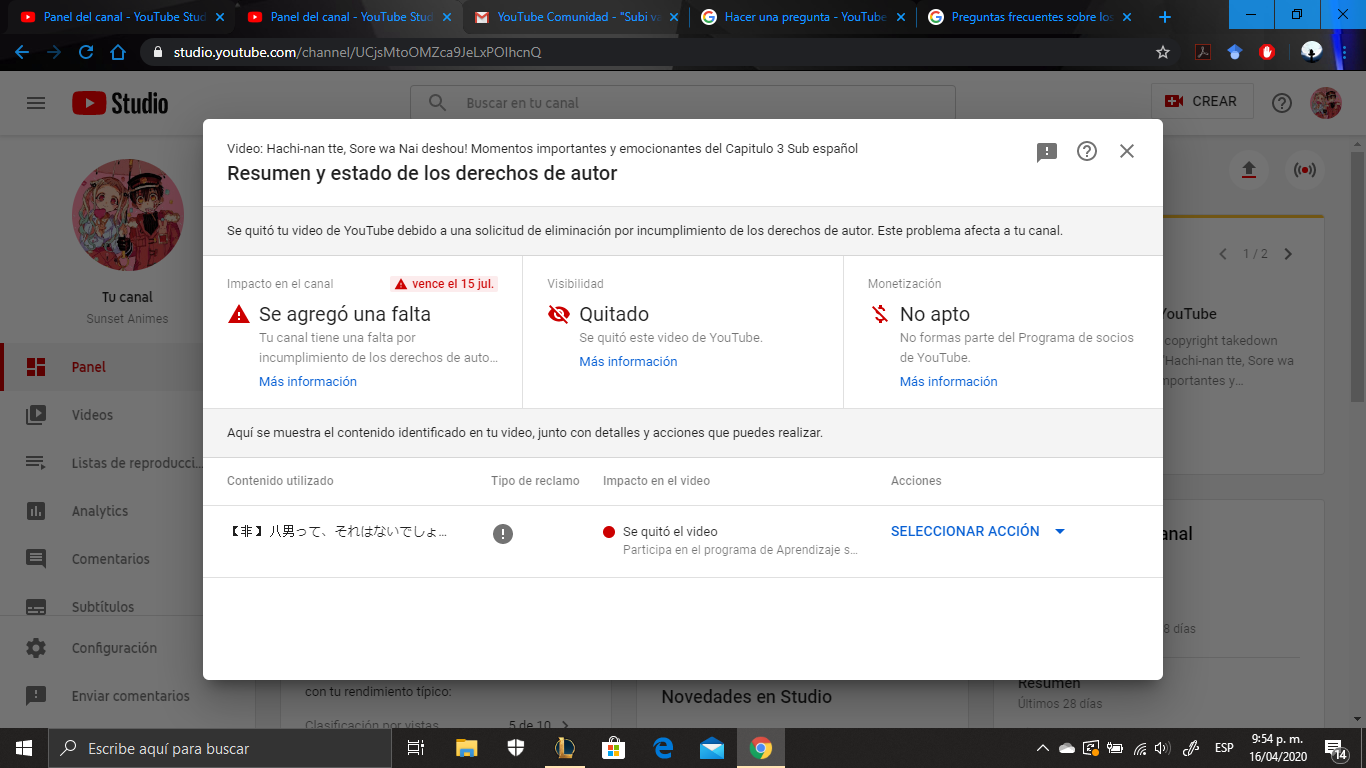1366x768 pixels.
Task: Open Task View on taskbar
Action: [x=416, y=748]
